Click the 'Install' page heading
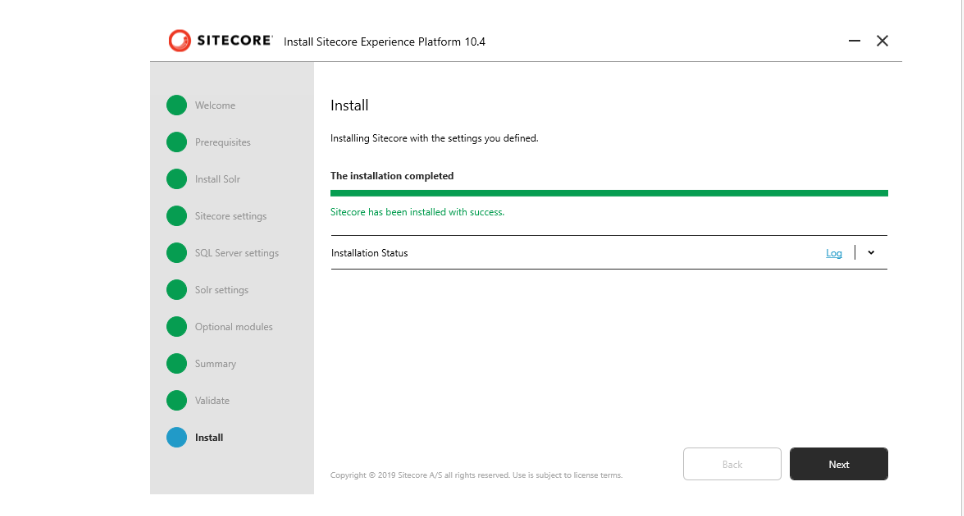 click(x=349, y=105)
